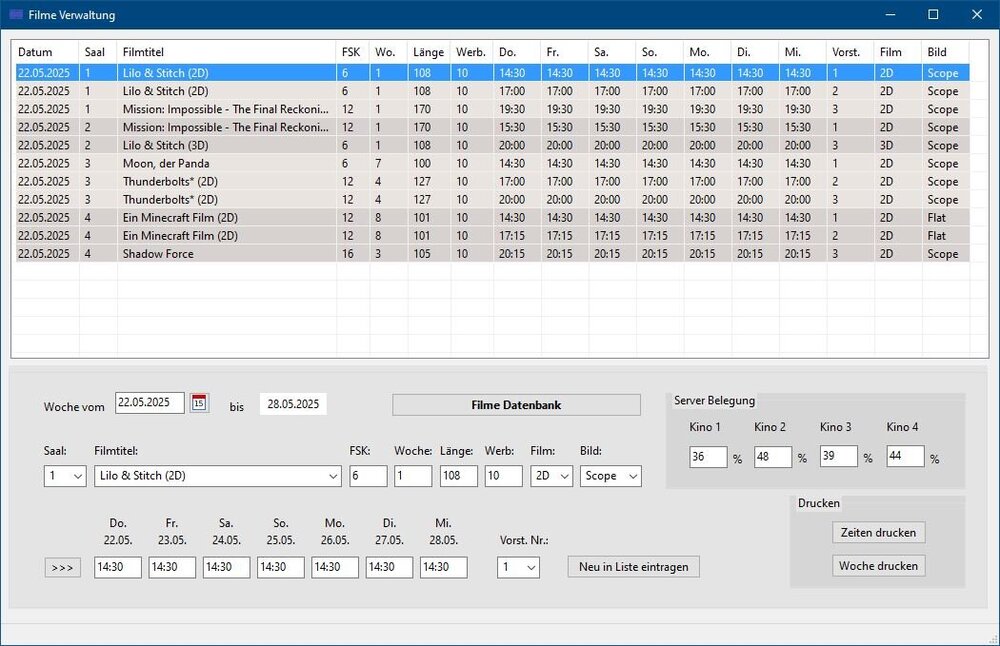Click the Filme Datenbank button
1000x646 pixels.
(x=515, y=405)
